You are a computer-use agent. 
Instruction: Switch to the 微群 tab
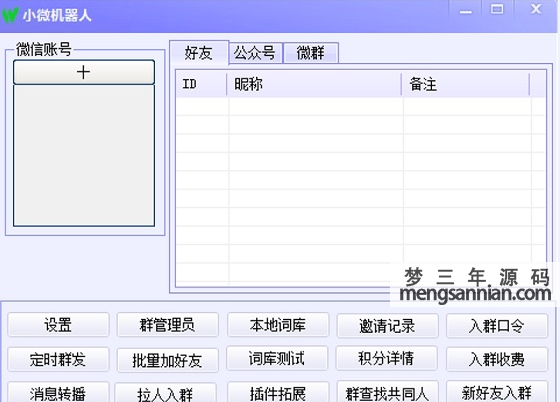[x=311, y=53]
